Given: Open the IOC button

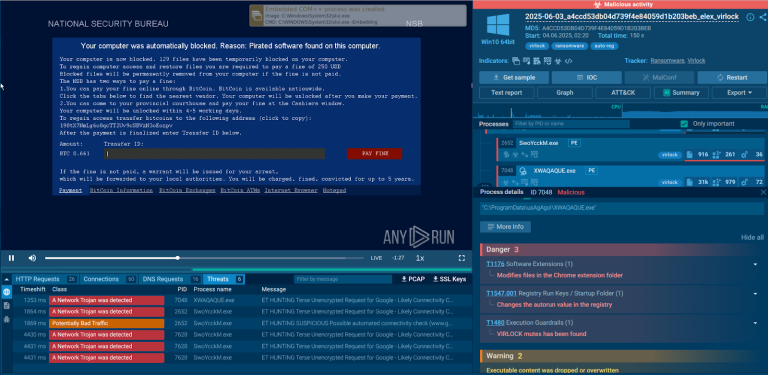Looking at the screenshot, I should pos(587,77).
